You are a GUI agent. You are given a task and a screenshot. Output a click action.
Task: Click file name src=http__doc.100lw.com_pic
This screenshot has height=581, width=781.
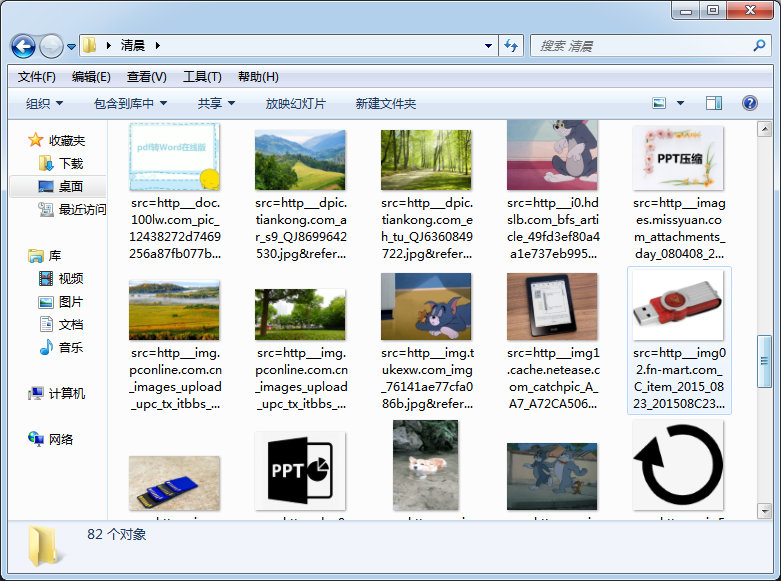[175, 228]
